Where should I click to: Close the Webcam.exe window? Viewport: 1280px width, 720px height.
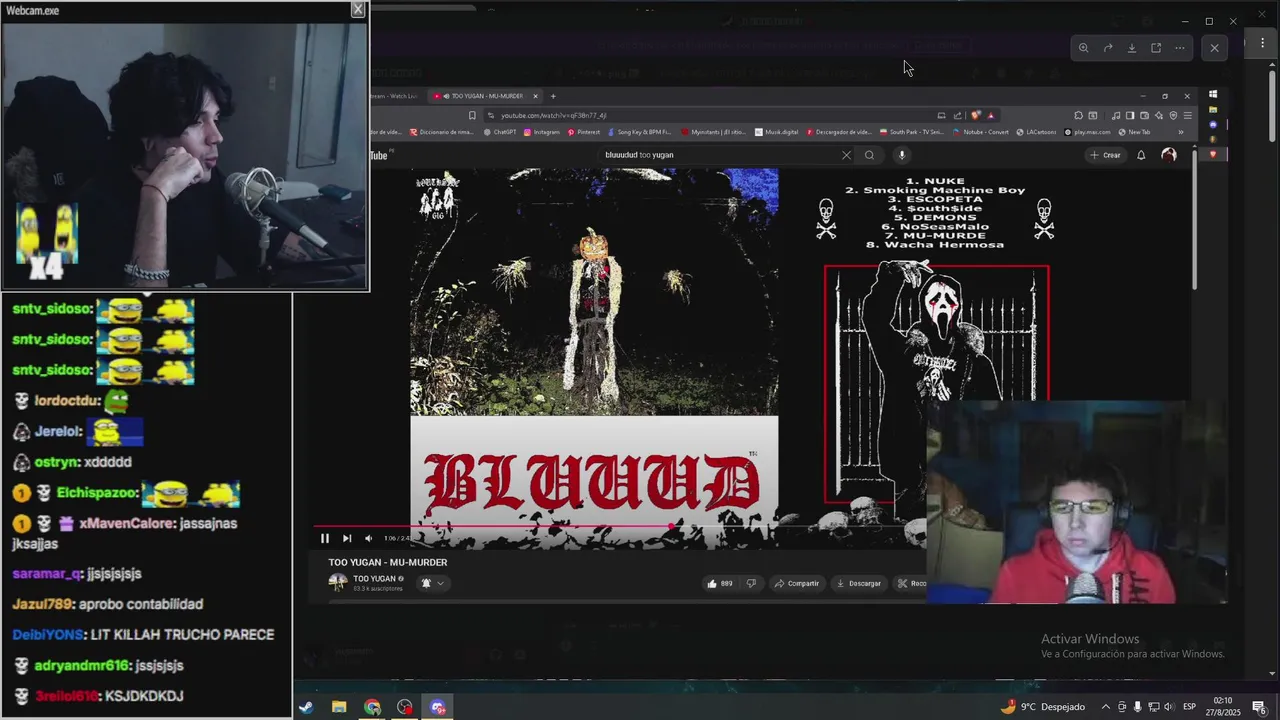pyautogui.click(x=357, y=9)
